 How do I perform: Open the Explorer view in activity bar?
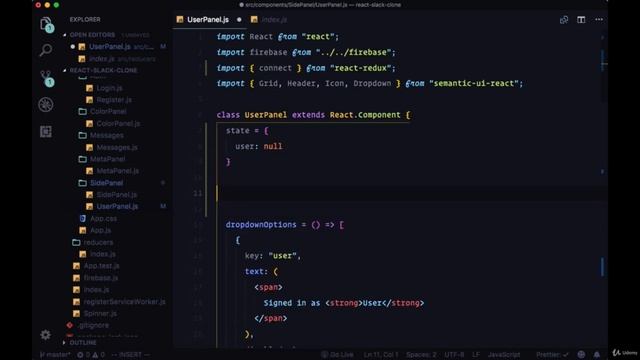(46, 24)
